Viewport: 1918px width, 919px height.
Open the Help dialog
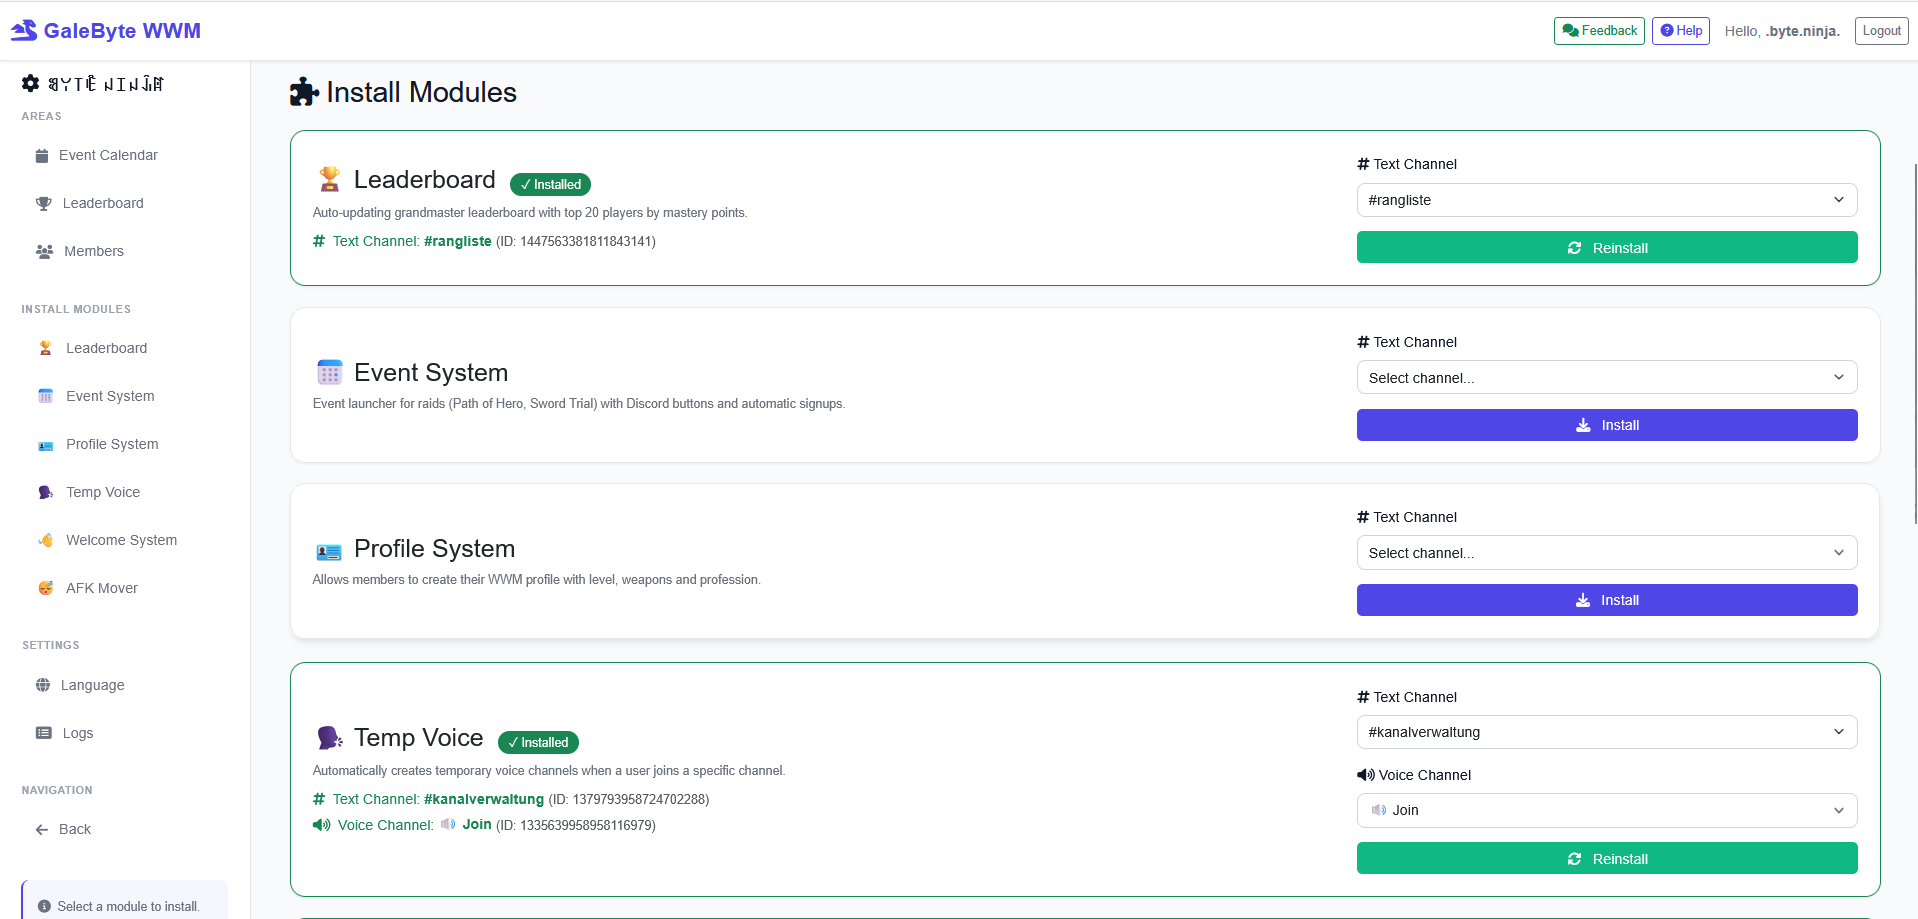[1679, 30]
